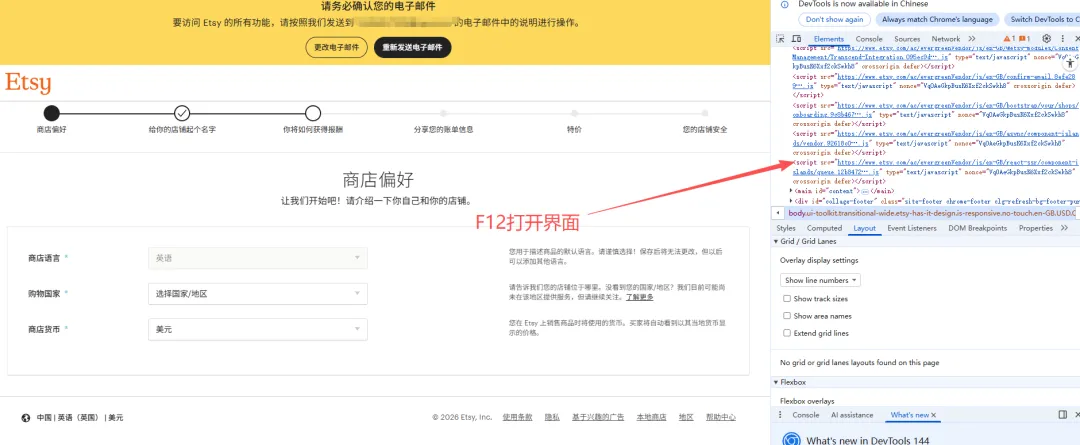This screenshot has width=1080, height=445.
Task: Open the 帮助中心 footer link
Action: pyautogui.click(x=720, y=417)
